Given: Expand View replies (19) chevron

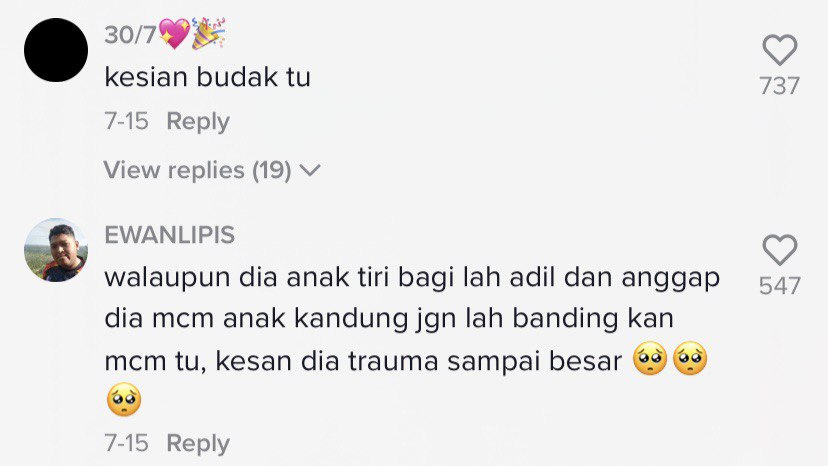Looking at the screenshot, I should click(310, 171).
